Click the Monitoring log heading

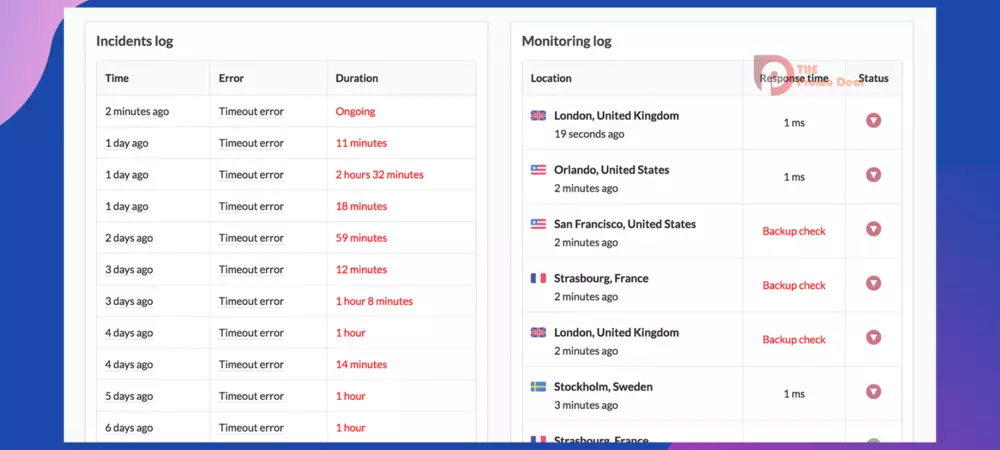(566, 41)
